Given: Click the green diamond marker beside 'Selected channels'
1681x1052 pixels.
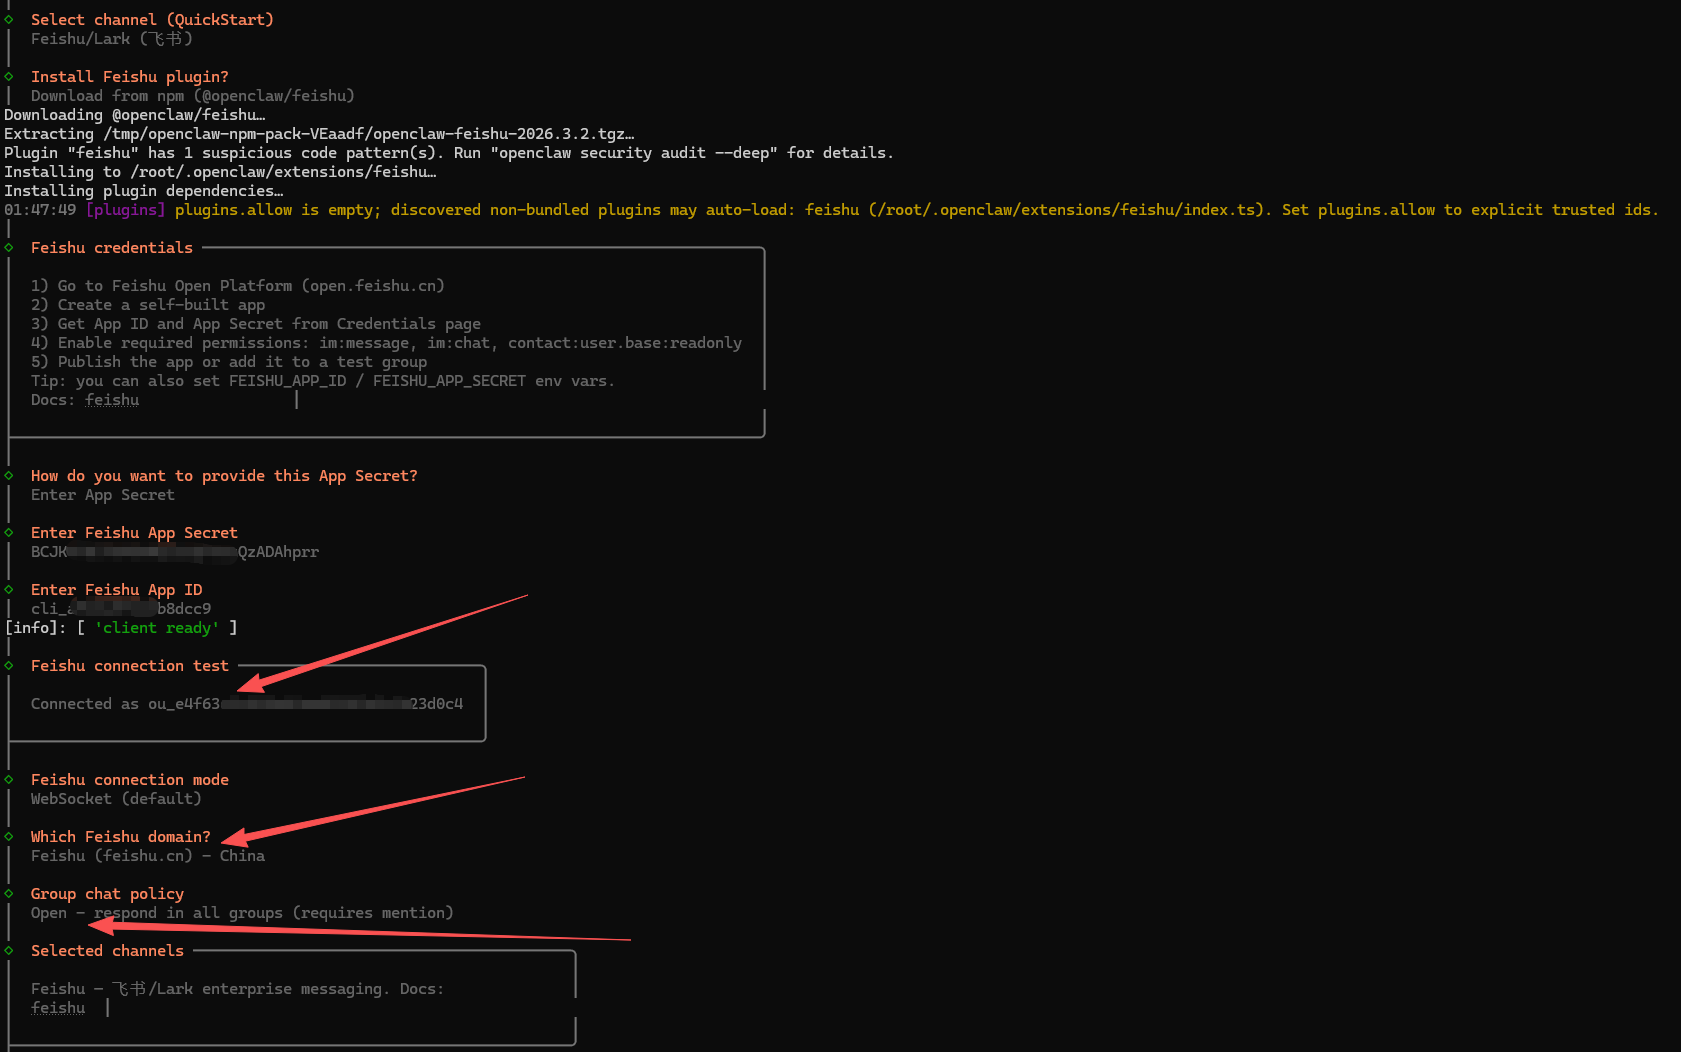Looking at the screenshot, I should pyautogui.click(x=9, y=950).
